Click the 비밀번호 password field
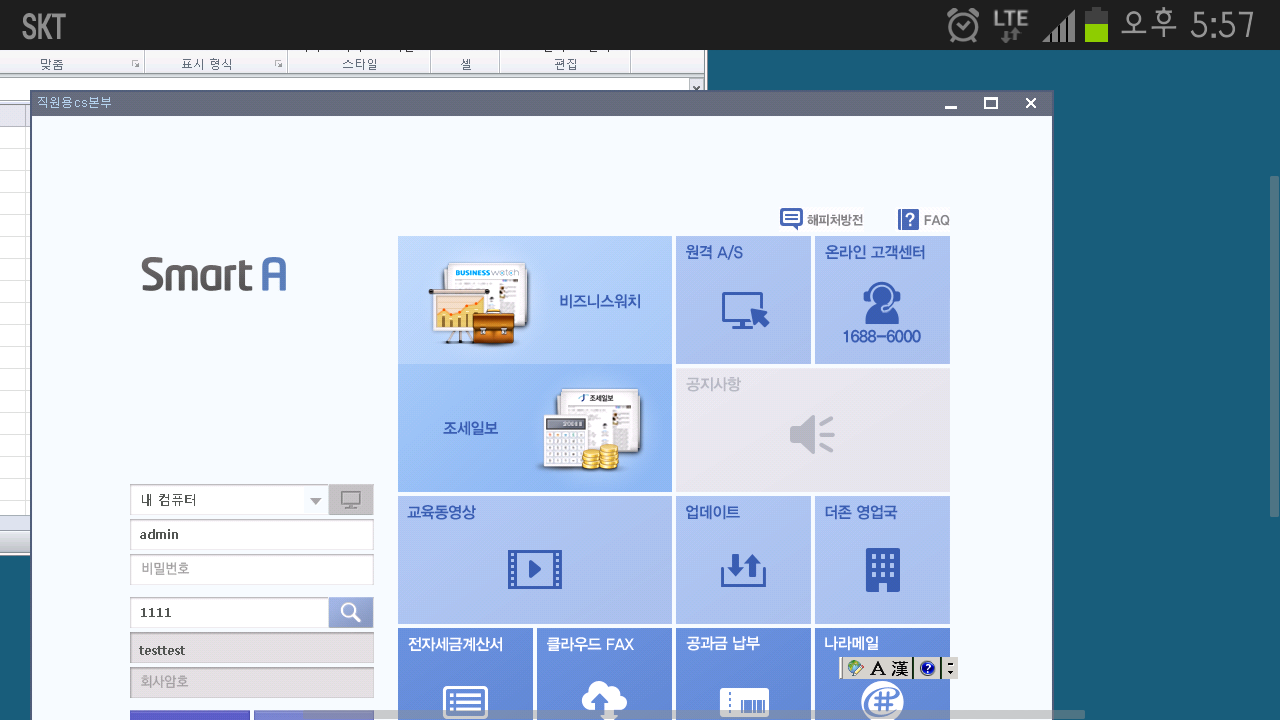This screenshot has height=720, width=1280. pos(252,569)
